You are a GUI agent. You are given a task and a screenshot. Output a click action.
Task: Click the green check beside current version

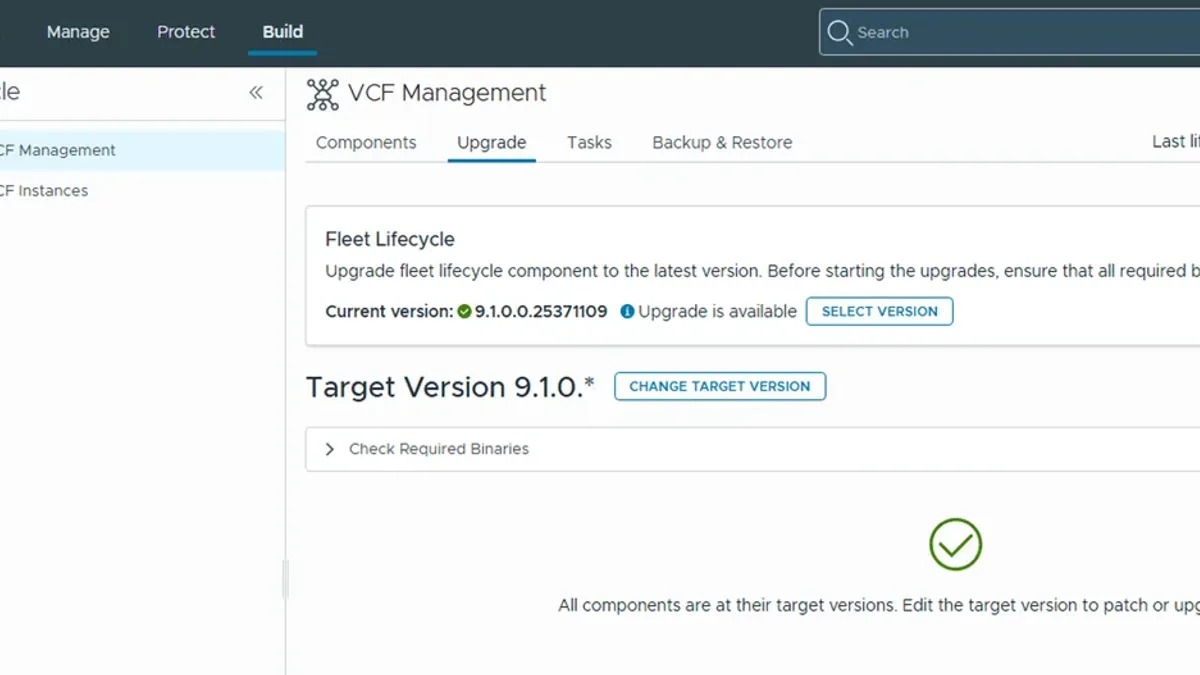464,311
